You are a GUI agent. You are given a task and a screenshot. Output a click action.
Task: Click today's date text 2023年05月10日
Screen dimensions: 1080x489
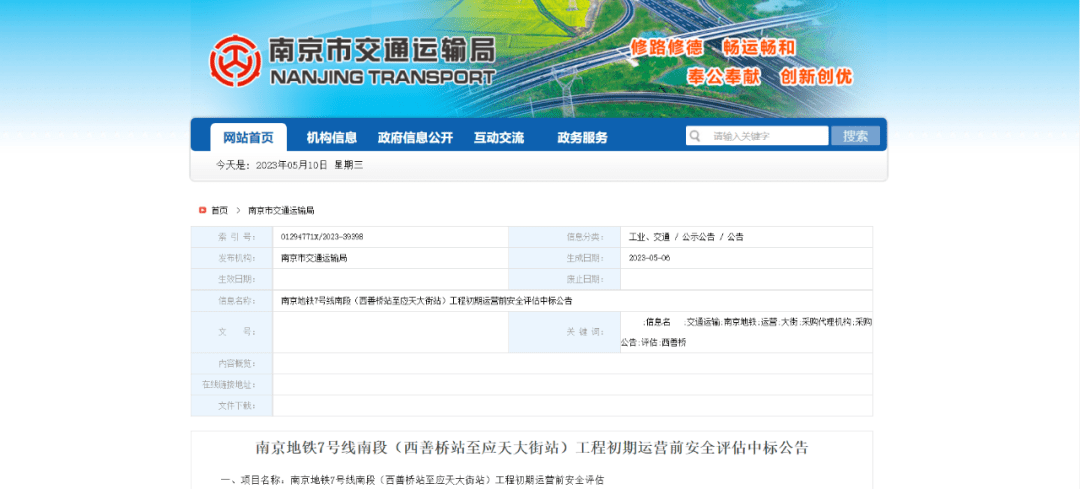click(x=291, y=165)
